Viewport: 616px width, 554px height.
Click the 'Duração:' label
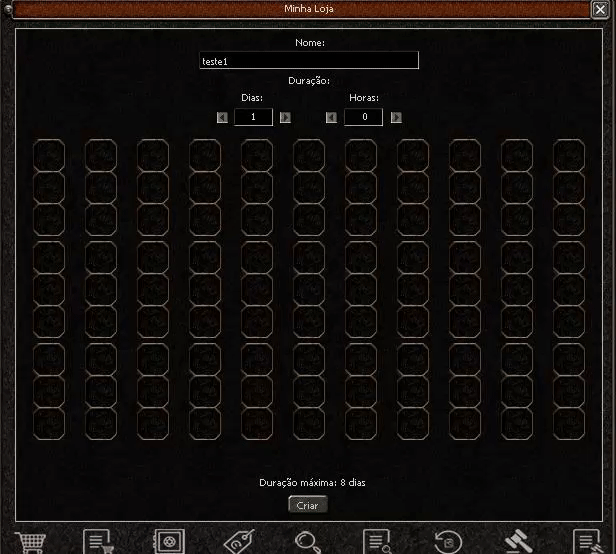pos(309,81)
